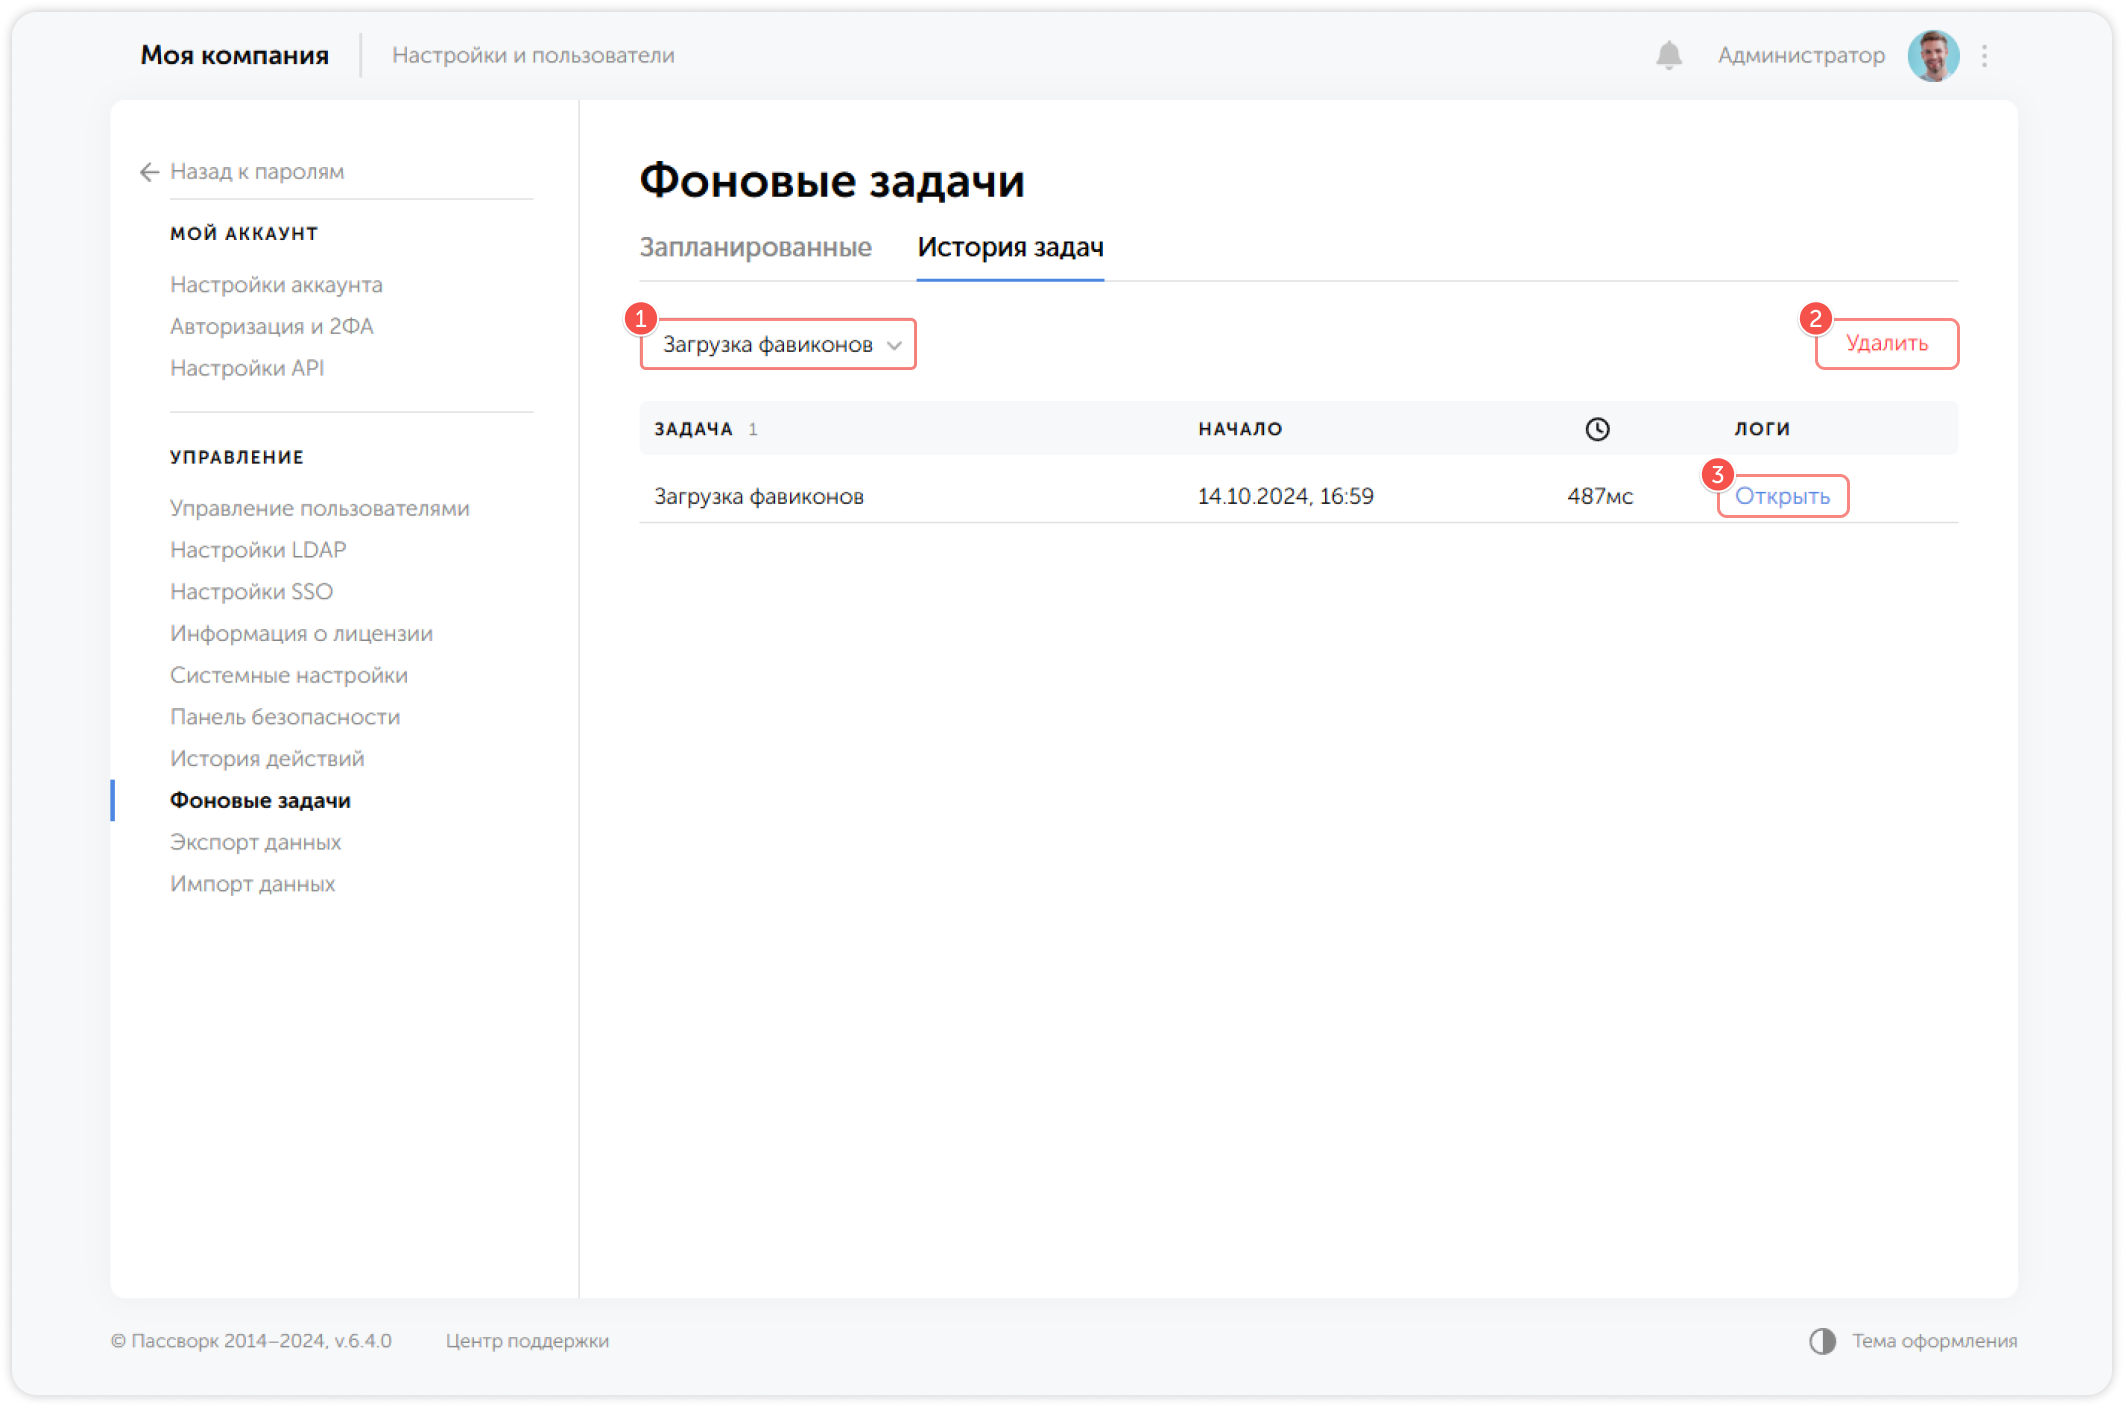Navigate to 'Экспорт данных'

[256, 842]
